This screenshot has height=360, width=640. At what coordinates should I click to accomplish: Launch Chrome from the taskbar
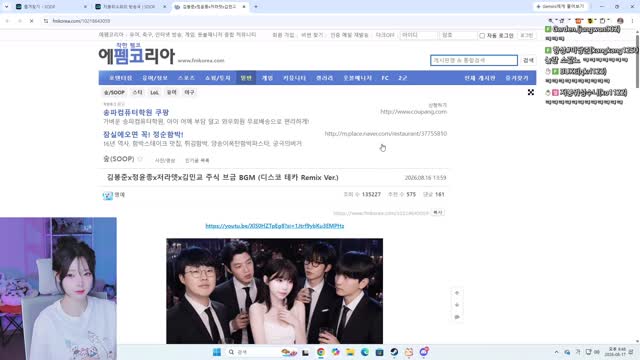[x=321, y=352]
